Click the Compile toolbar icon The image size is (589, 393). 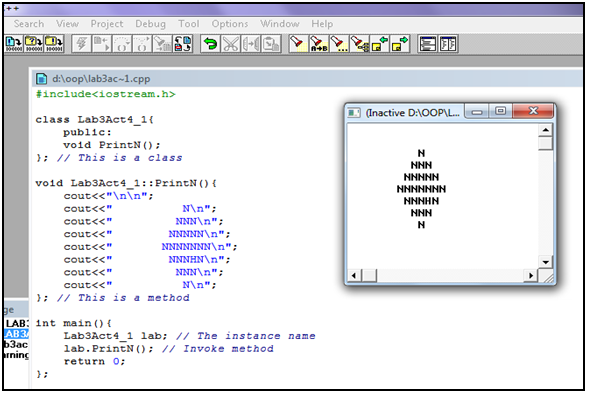[14, 44]
